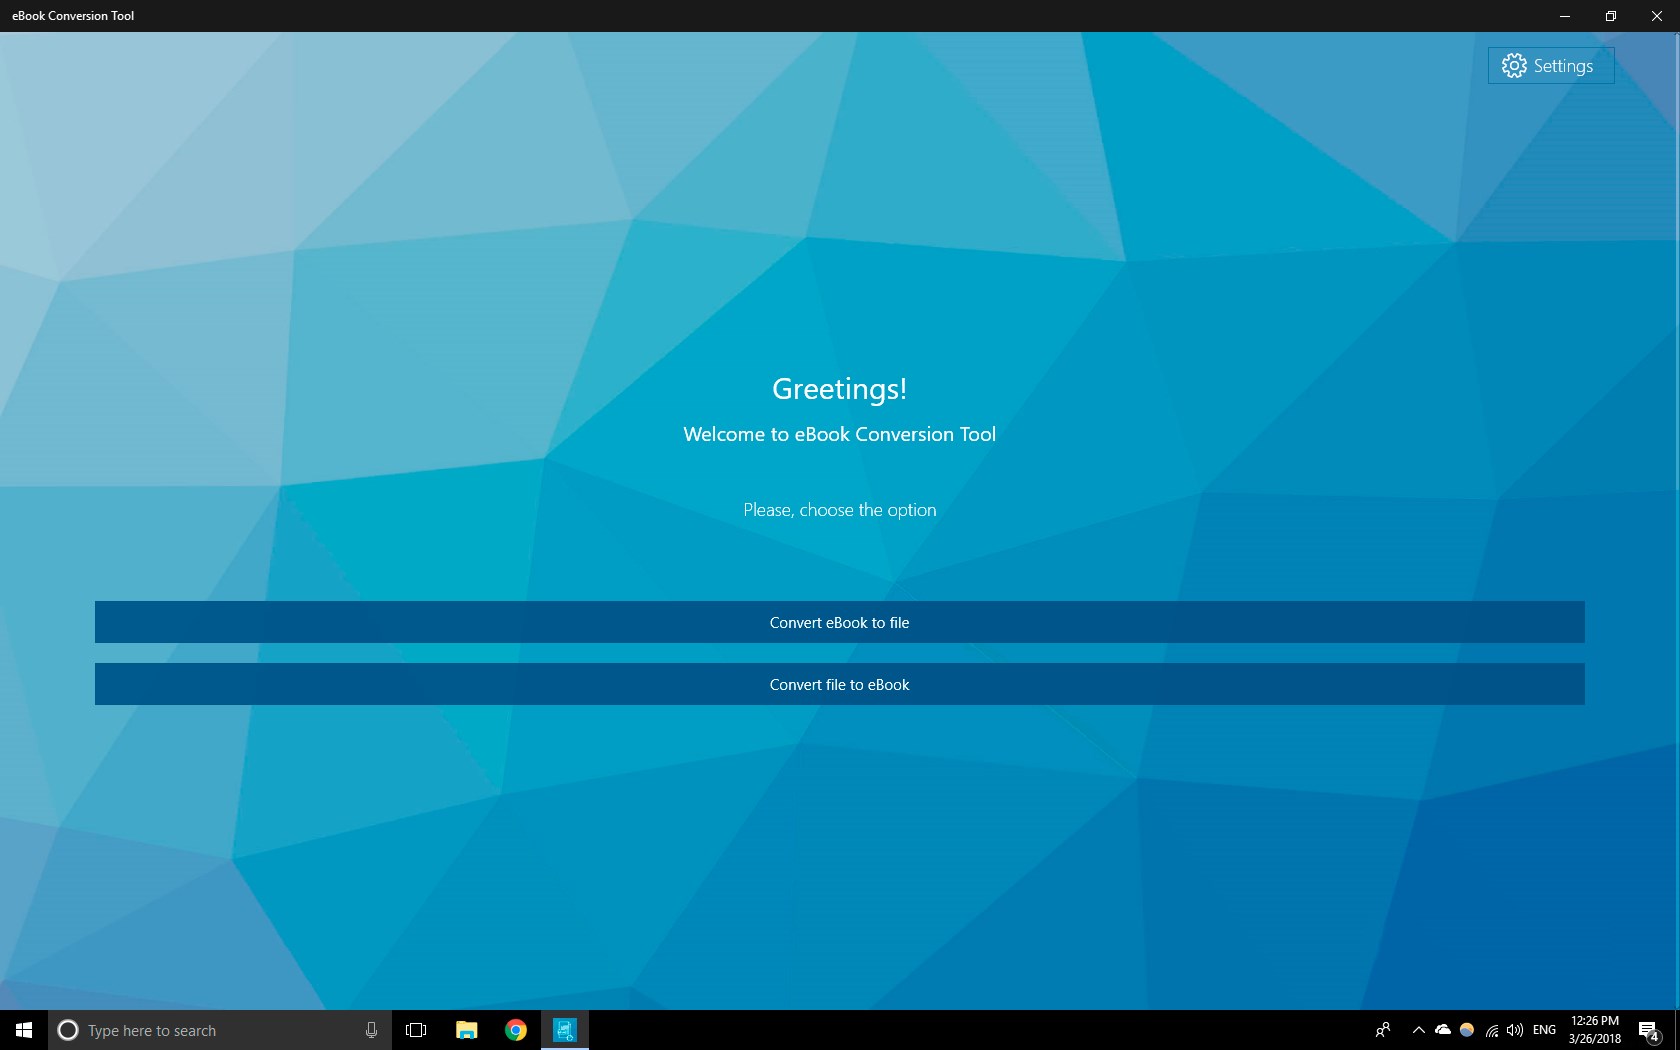
Task: Open Google Chrome from the taskbar
Action: [515, 1029]
